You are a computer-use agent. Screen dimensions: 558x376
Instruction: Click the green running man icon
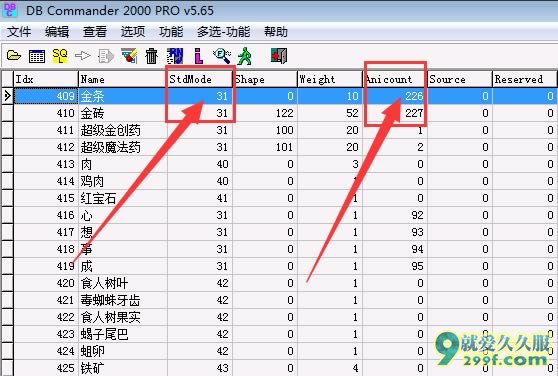245,56
